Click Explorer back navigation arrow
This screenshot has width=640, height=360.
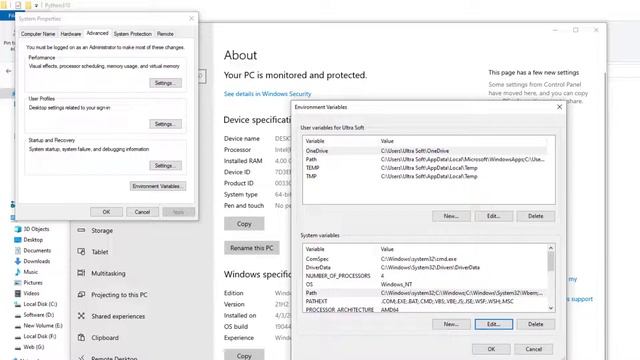(9, 71)
